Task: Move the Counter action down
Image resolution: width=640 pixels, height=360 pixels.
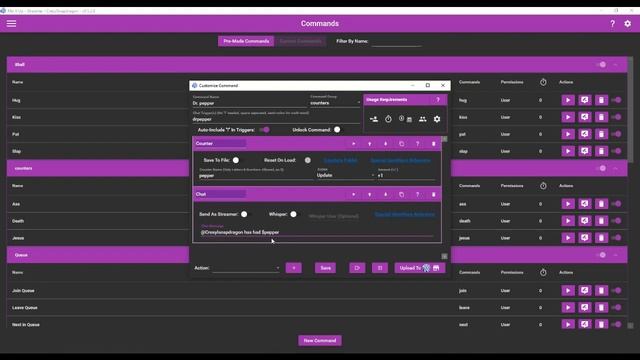Action: pyautogui.click(x=385, y=144)
